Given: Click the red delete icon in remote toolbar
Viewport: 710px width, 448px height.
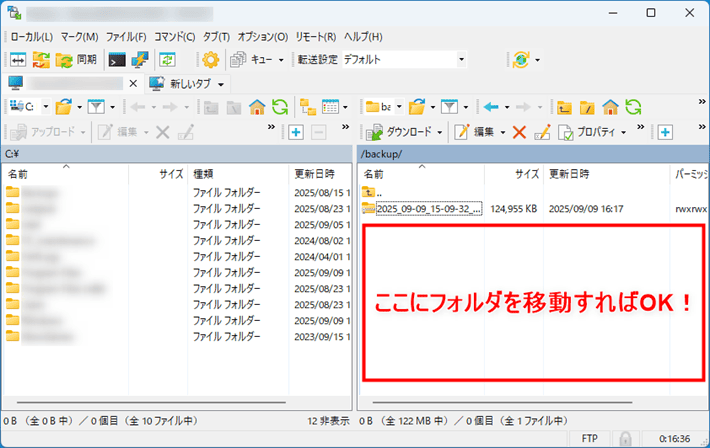Looking at the screenshot, I should pos(519,132).
